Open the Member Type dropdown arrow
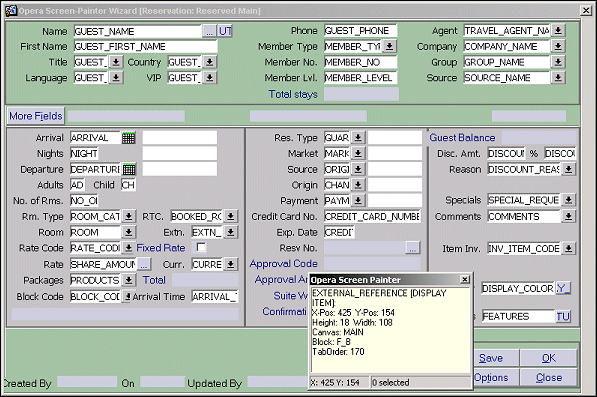Viewport: 597px width, 397px height. click(389, 46)
